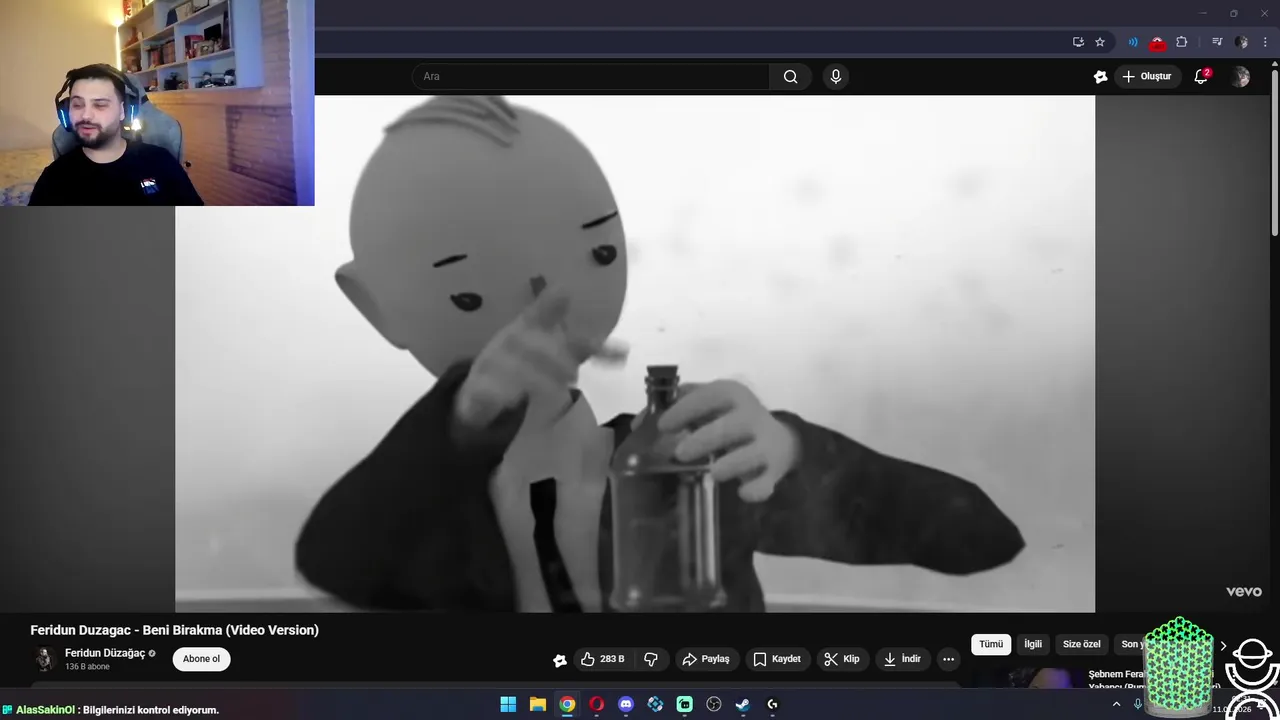The height and width of the screenshot is (720, 1280).
Task: Click the video player to pause playback
Action: [x=635, y=354]
